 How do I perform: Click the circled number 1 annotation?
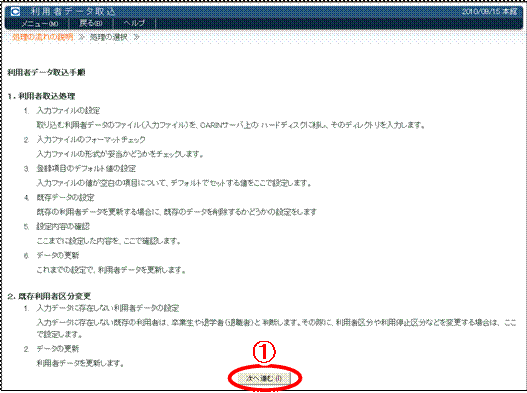coord(264,352)
